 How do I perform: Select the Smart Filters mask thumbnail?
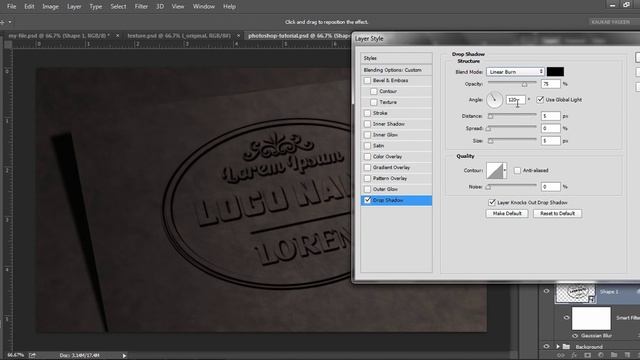591,318
